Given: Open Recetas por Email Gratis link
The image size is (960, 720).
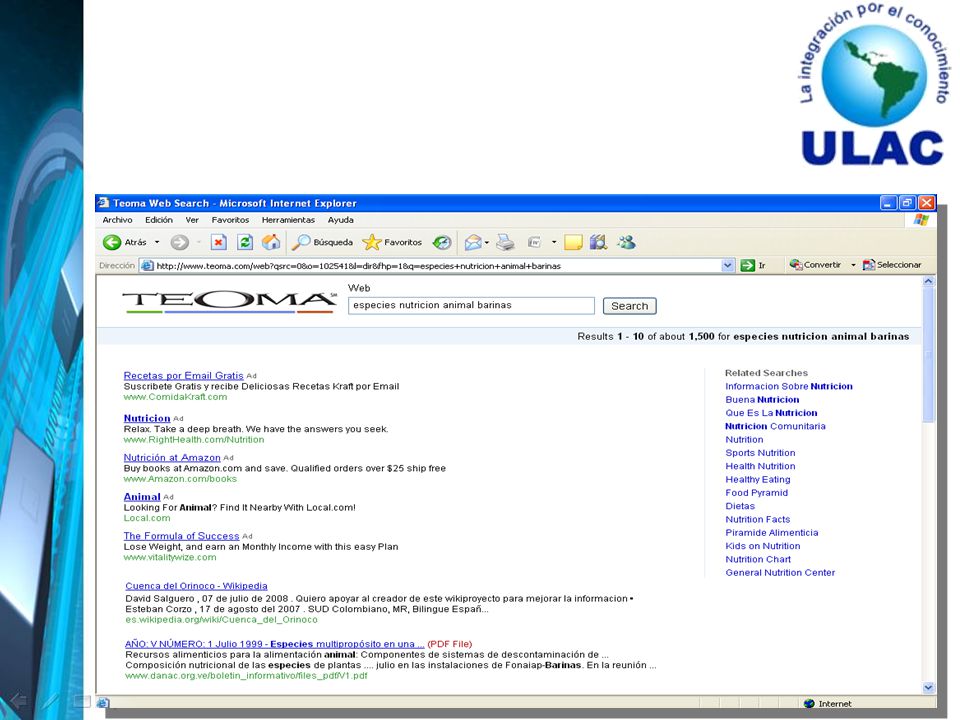Looking at the screenshot, I should [184, 375].
